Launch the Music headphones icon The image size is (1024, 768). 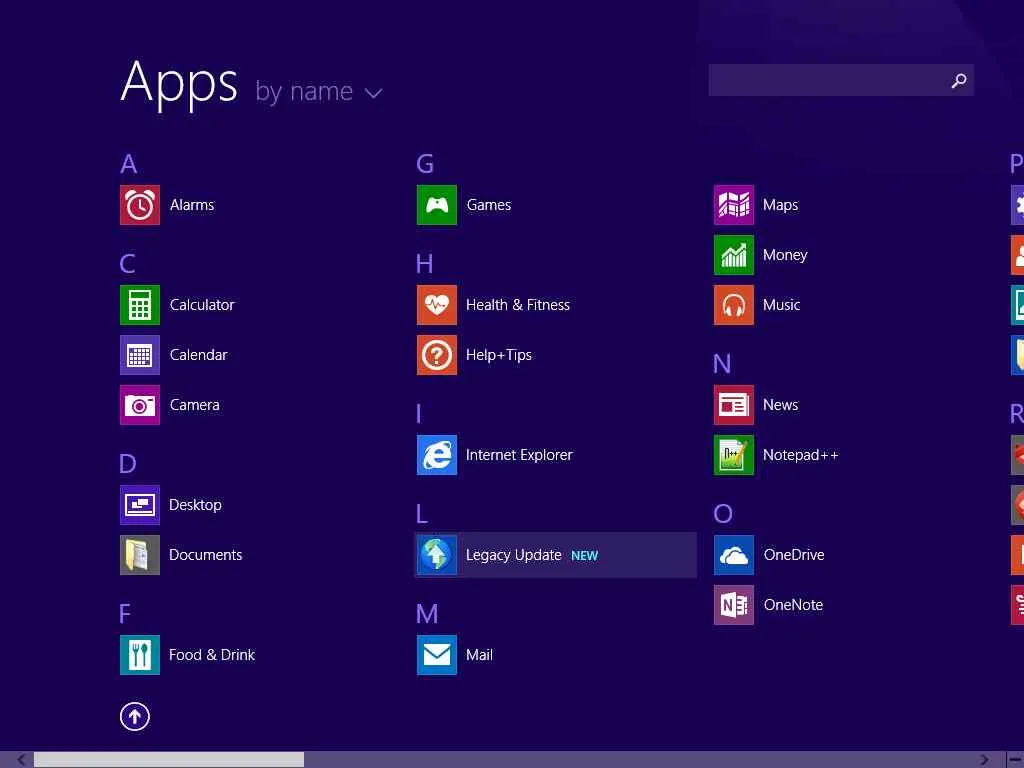pos(734,305)
